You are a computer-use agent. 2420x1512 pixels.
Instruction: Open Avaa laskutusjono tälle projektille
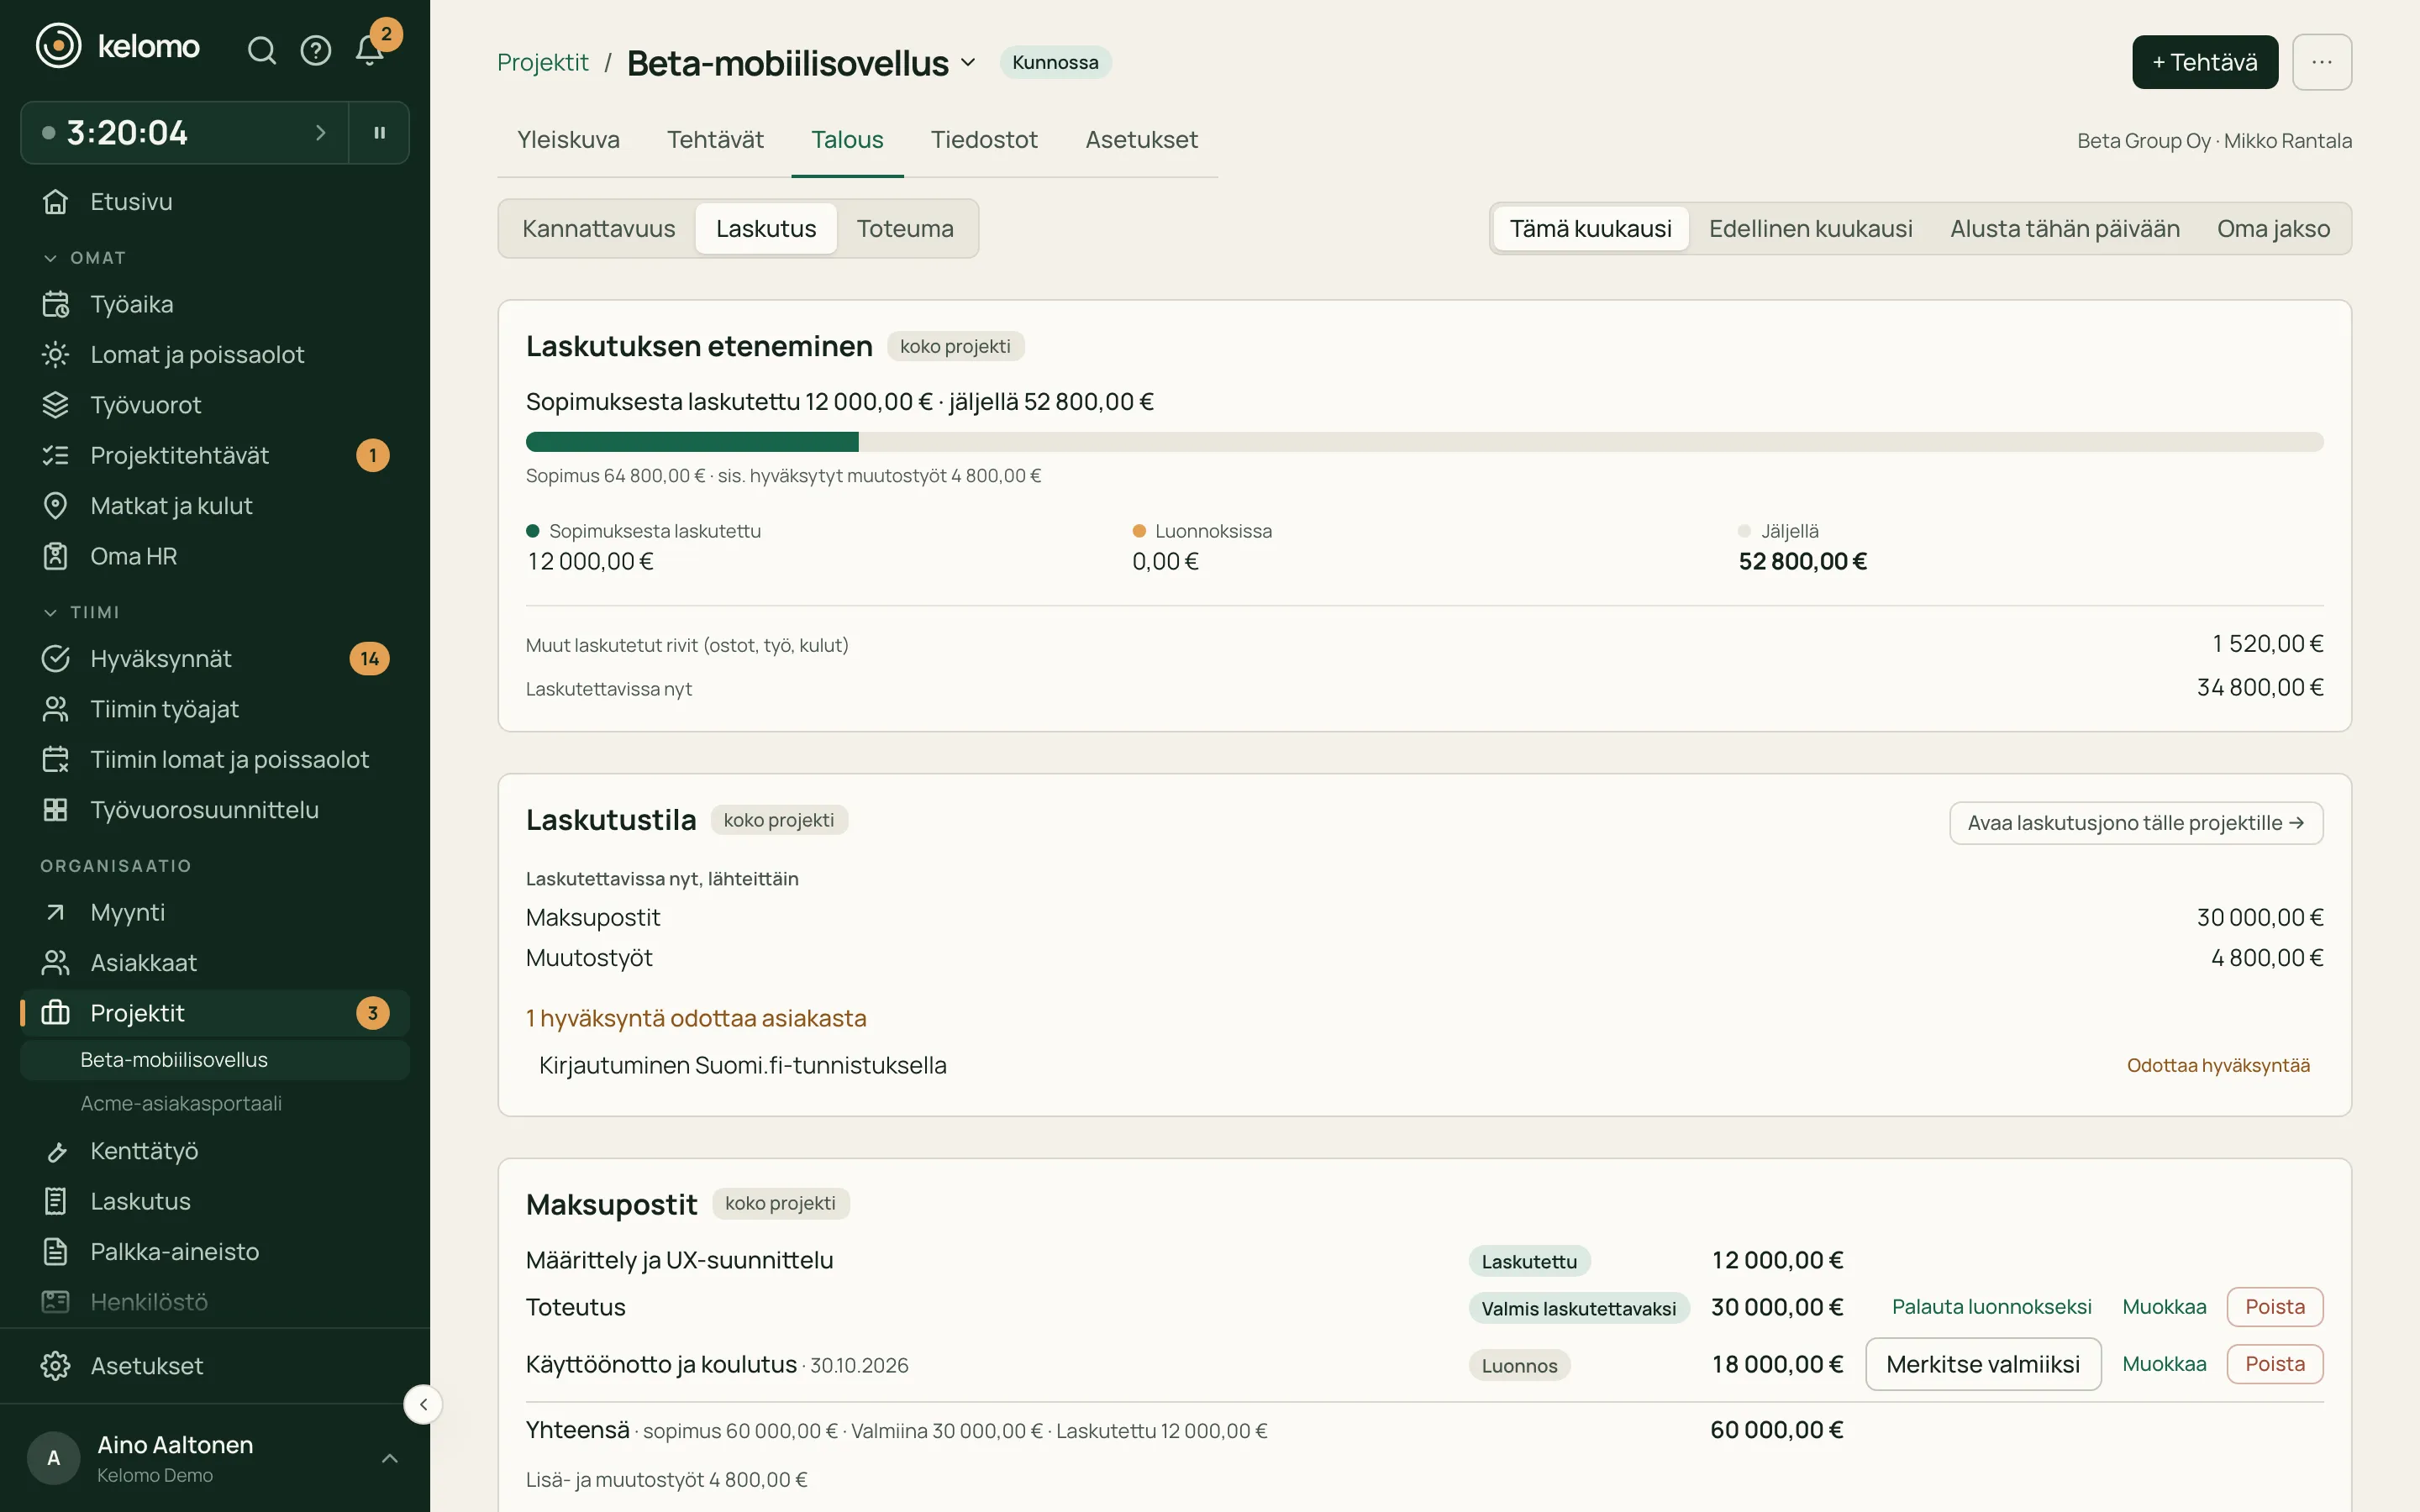click(x=2136, y=823)
